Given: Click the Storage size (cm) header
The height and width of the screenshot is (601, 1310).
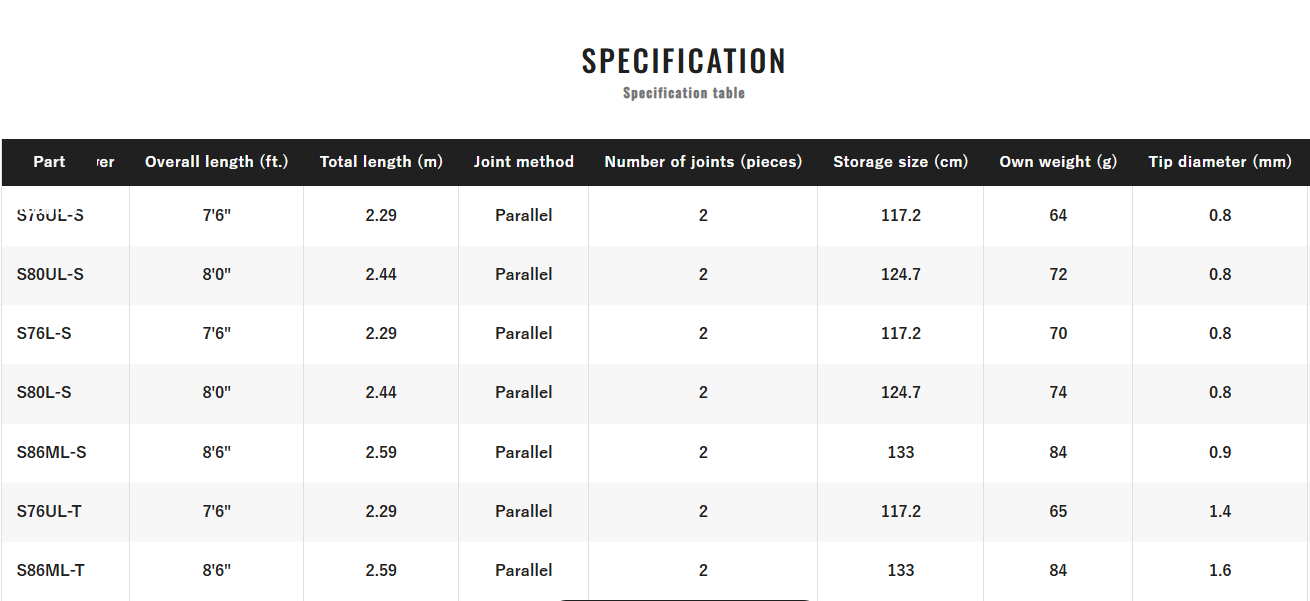Looking at the screenshot, I should (900, 162).
